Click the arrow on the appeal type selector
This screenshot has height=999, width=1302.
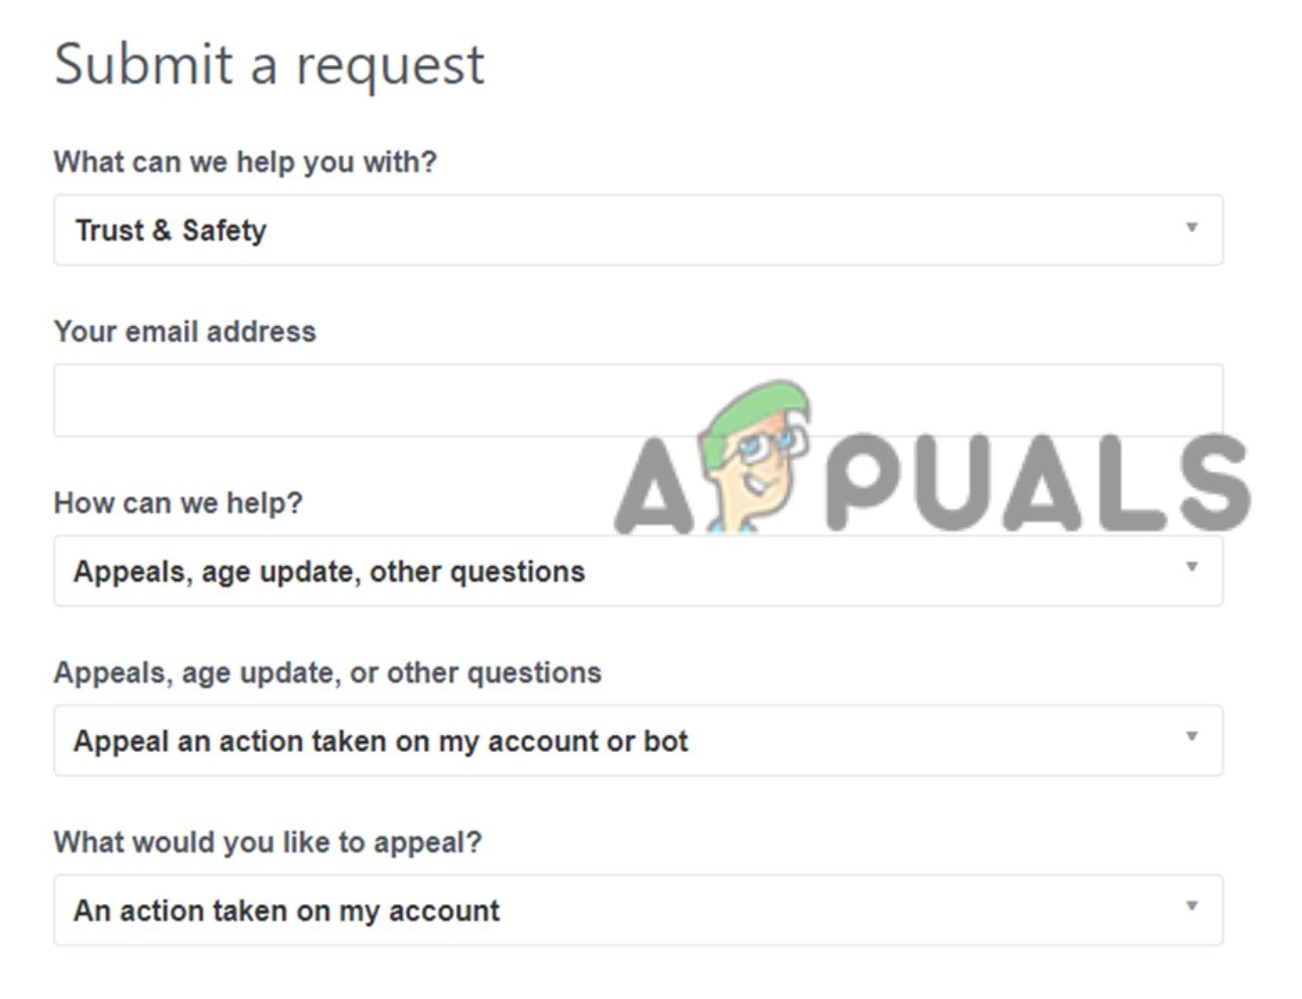(x=1190, y=740)
